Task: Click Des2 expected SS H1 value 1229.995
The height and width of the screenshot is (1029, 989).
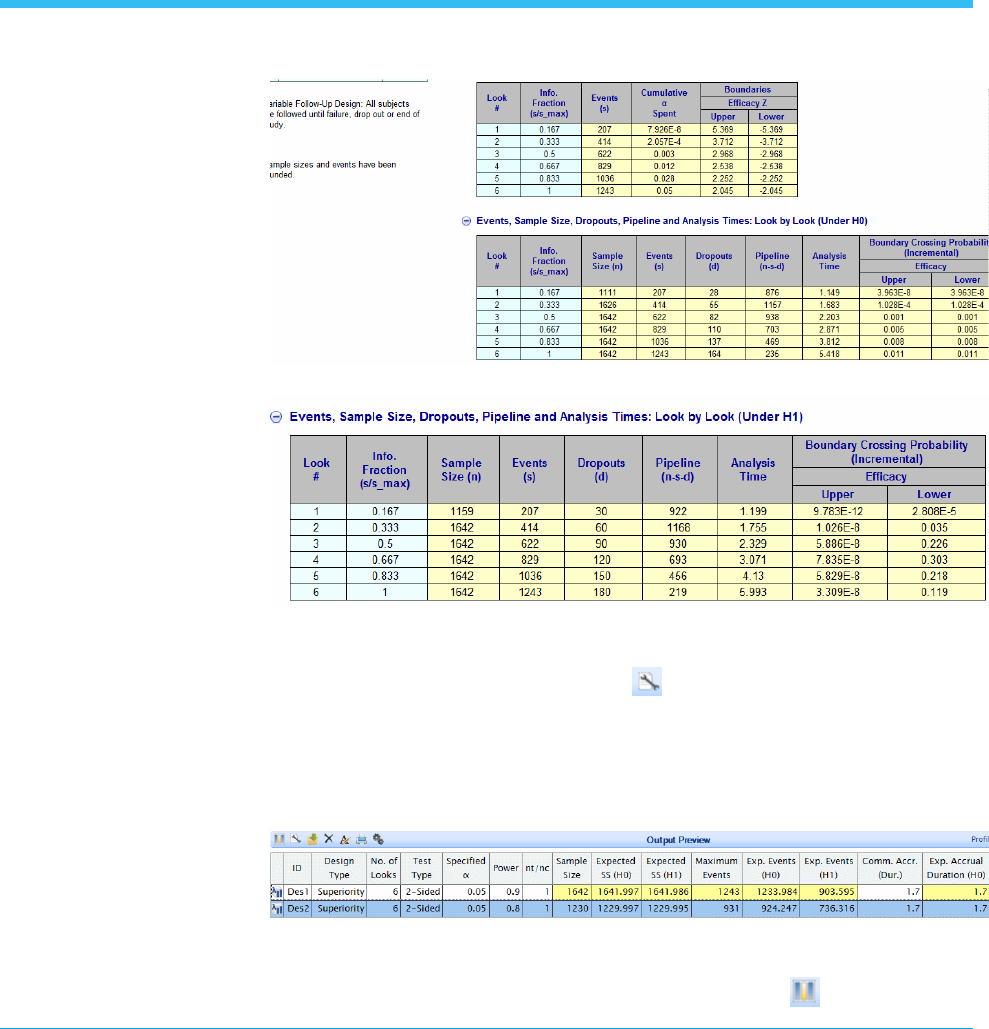Action: coord(665,909)
